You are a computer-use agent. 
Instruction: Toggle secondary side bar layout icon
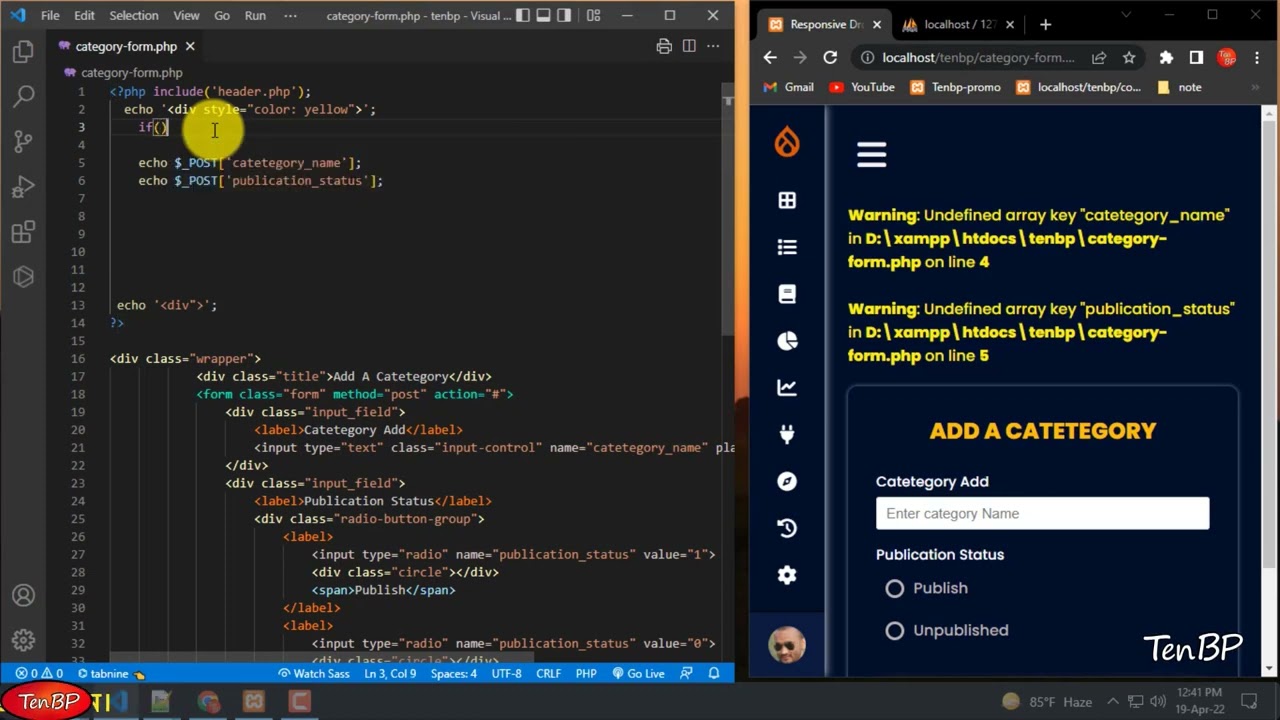click(x=566, y=16)
